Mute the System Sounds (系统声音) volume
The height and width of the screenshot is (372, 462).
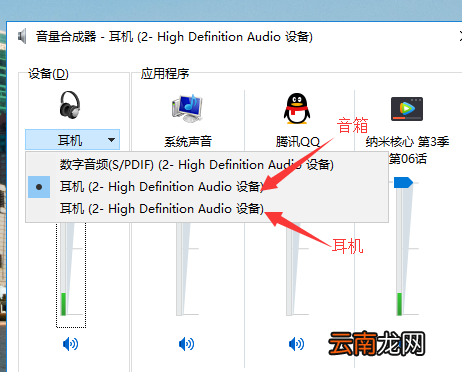186,344
